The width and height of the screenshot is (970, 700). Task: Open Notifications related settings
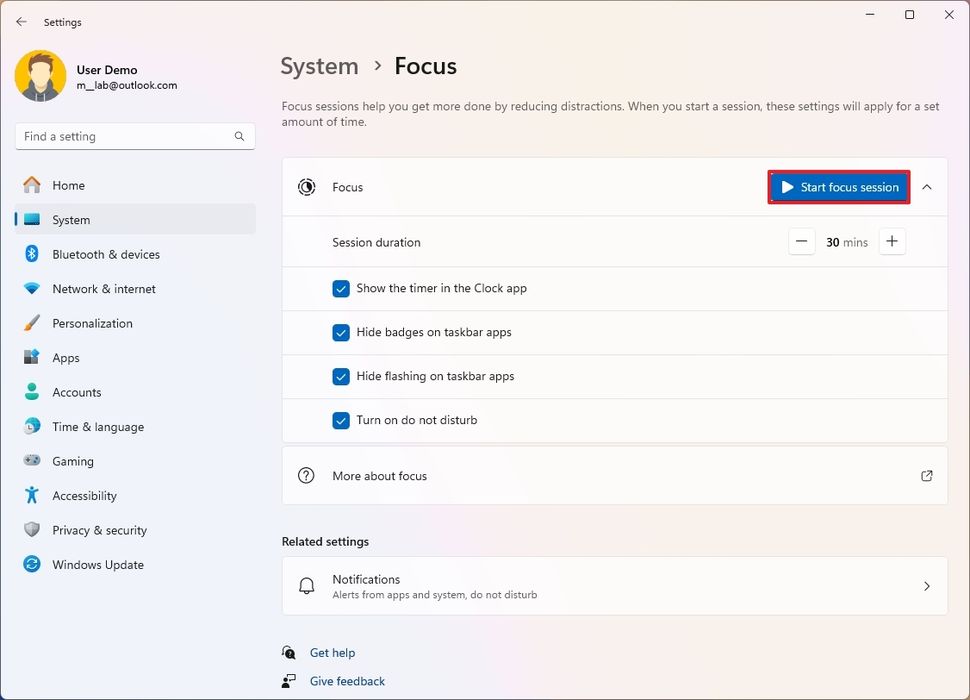tap(615, 585)
